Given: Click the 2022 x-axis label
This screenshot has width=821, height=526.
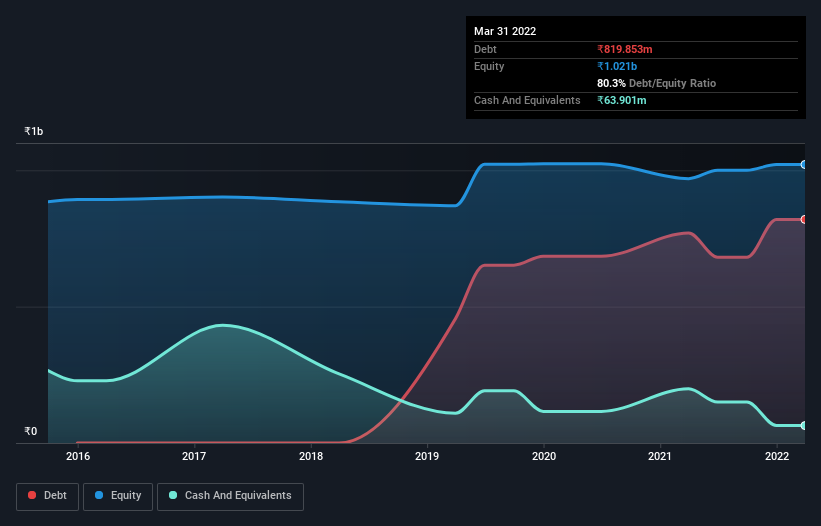Looking at the screenshot, I should [x=777, y=456].
